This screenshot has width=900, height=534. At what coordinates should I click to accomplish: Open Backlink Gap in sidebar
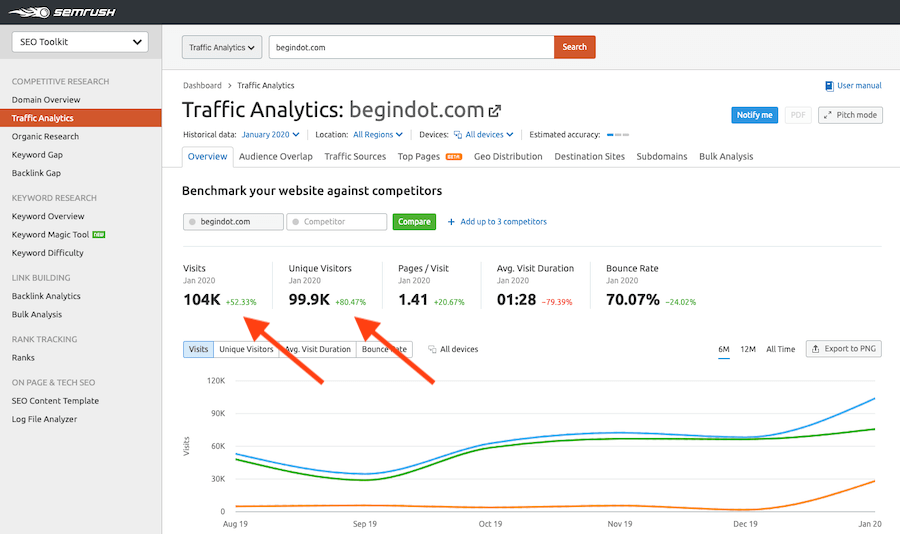pyautogui.click(x=36, y=173)
